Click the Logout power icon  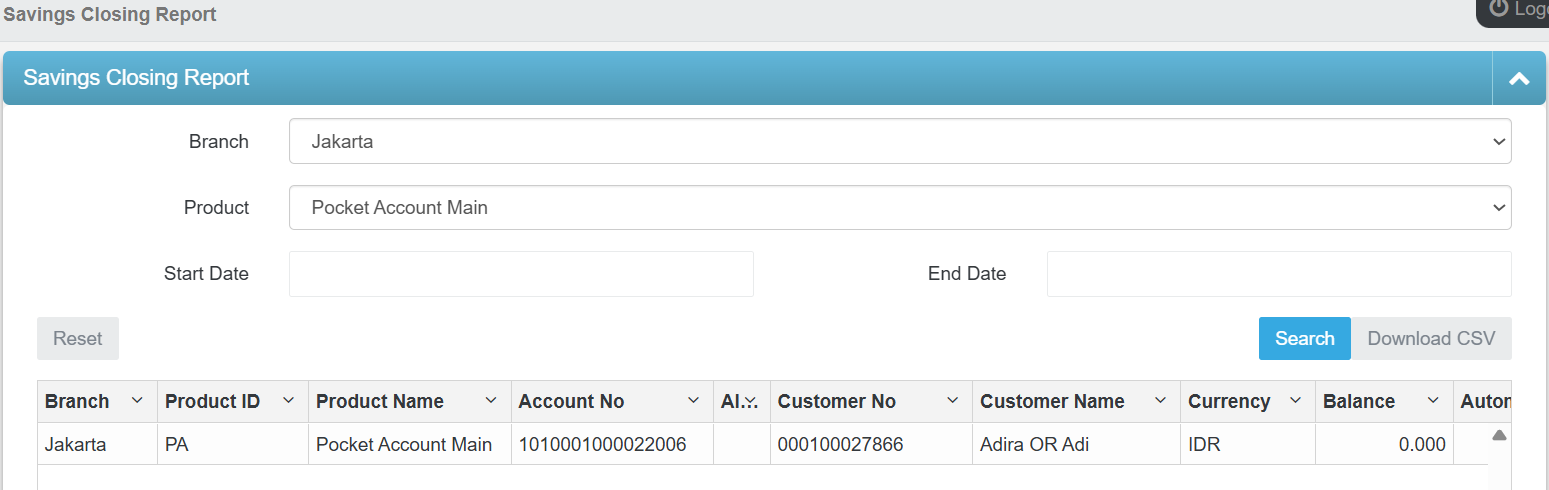1498,9
